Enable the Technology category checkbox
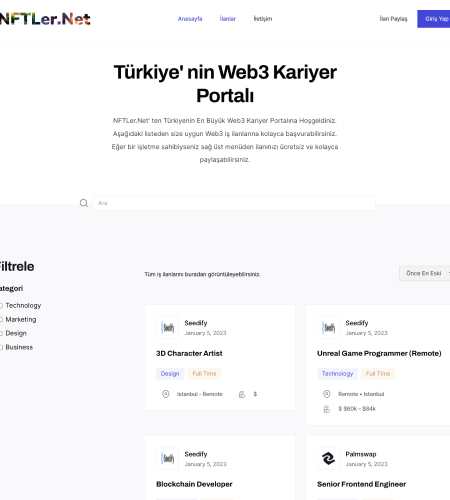Image resolution: width=450 pixels, height=500 pixels. point(1,306)
